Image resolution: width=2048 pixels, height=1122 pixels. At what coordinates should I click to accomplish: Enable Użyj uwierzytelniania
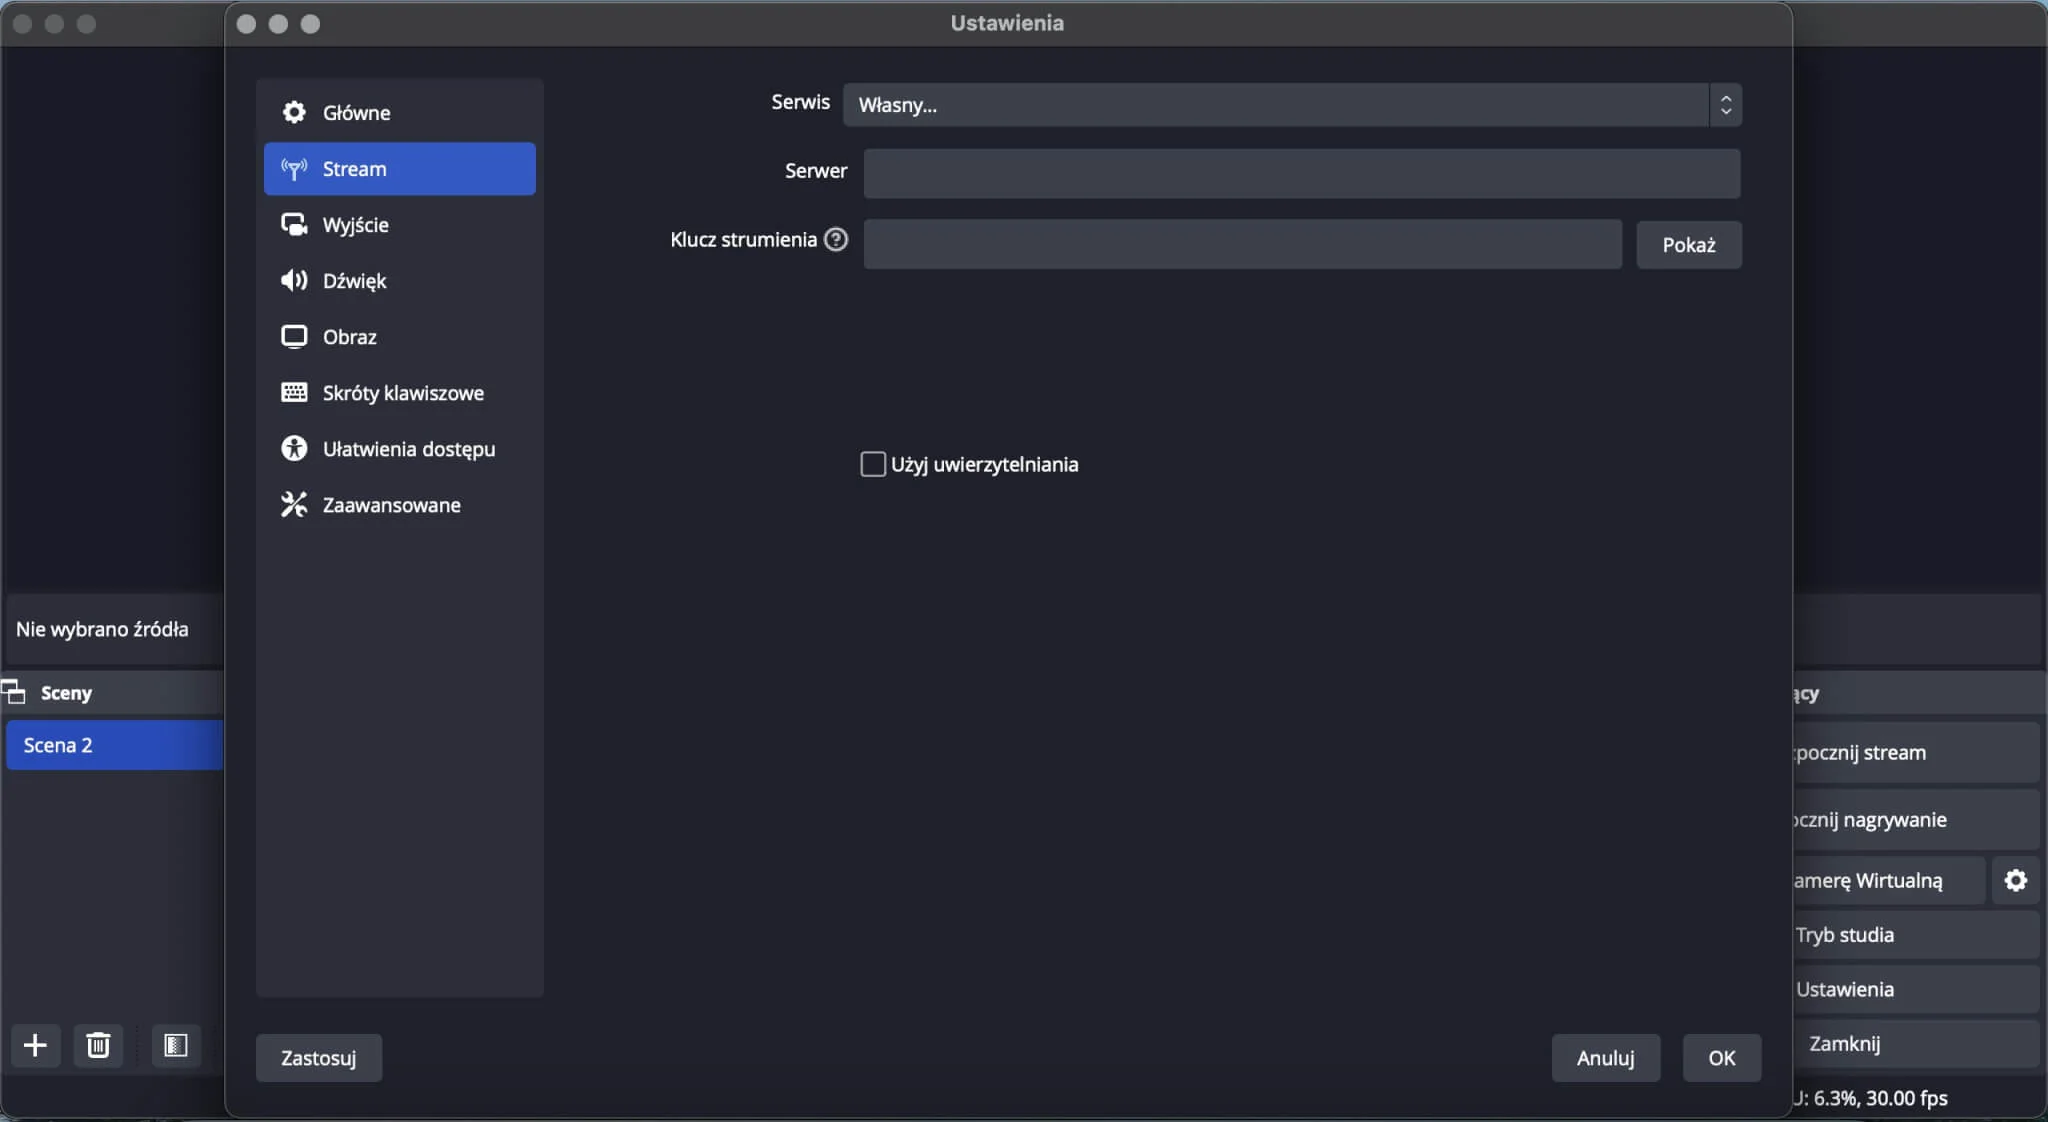point(872,464)
